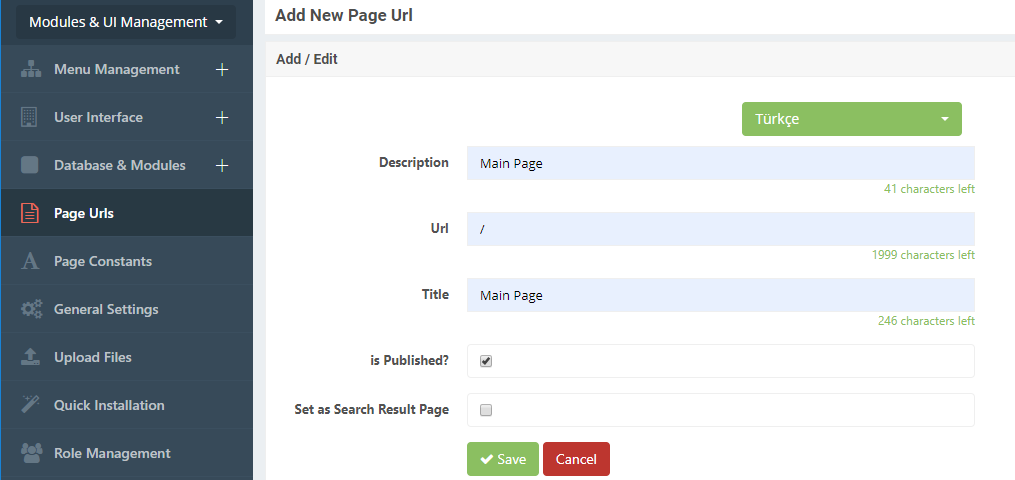This screenshot has height=480, width=1015.
Task: Open the Türkçe language dropdown
Action: click(851, 119)
